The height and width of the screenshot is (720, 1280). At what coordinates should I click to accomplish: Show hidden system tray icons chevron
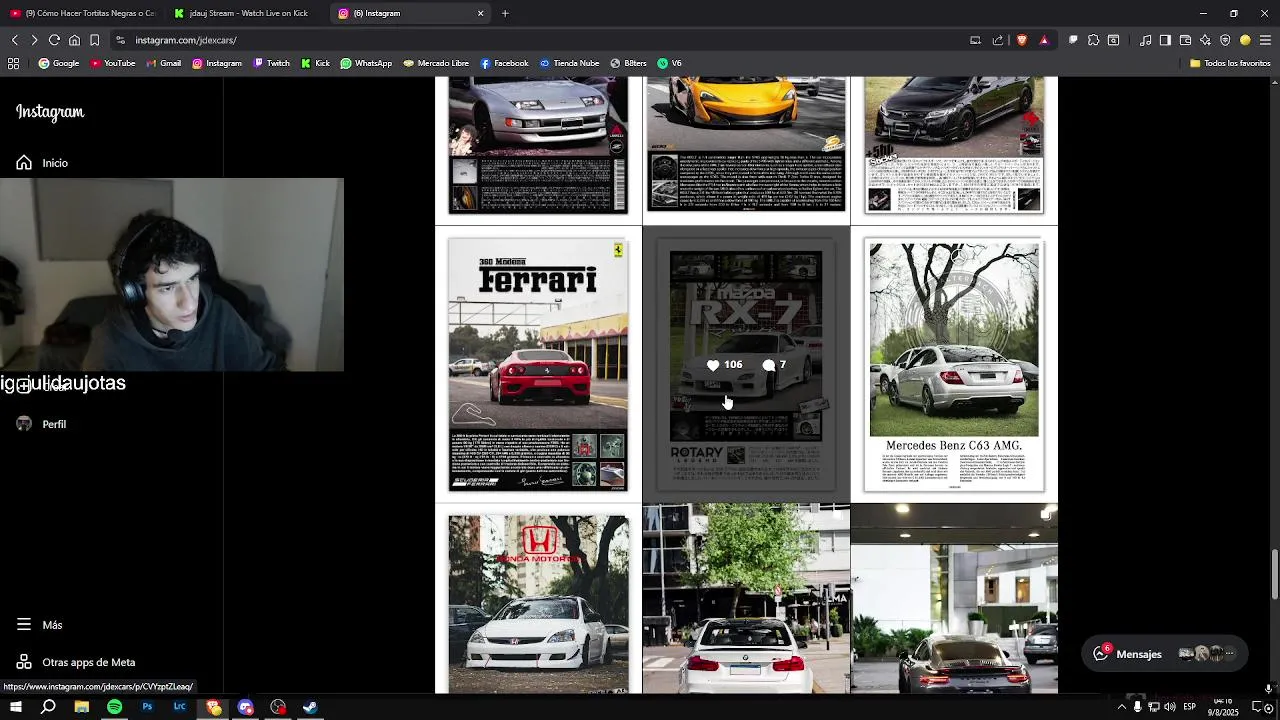(x=1121, y=707)
